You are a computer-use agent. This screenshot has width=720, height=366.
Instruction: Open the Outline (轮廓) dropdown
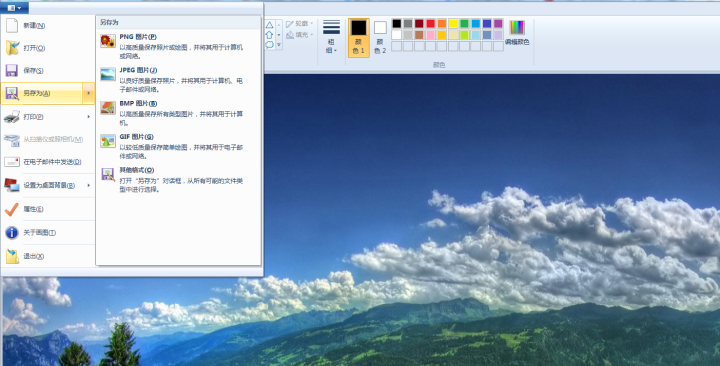click(x=299, y=23)
